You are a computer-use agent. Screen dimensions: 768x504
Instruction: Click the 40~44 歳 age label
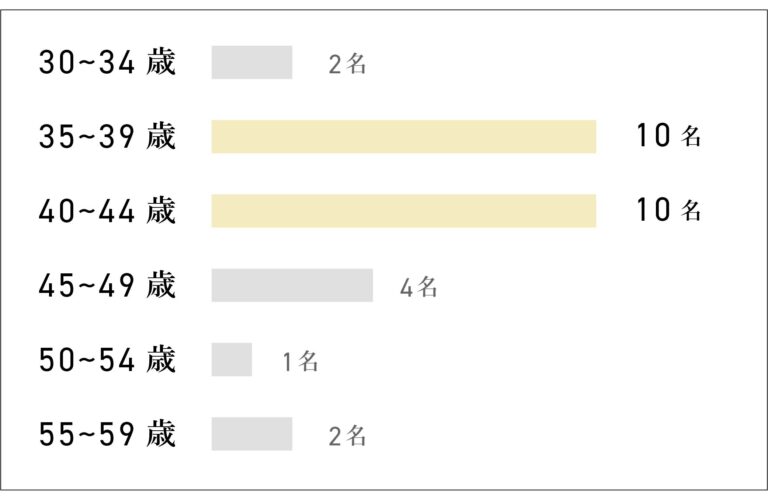point(107,211)
